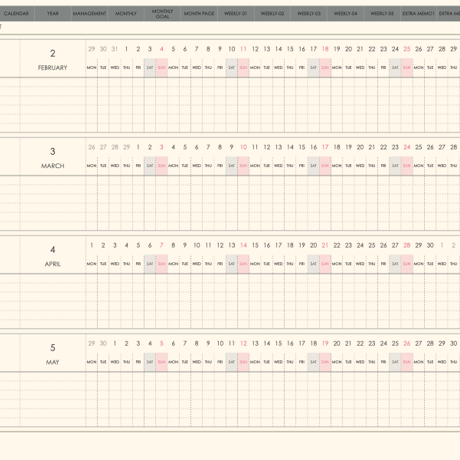Open the WEEKLY-04 tab

[x=346, y=14]
